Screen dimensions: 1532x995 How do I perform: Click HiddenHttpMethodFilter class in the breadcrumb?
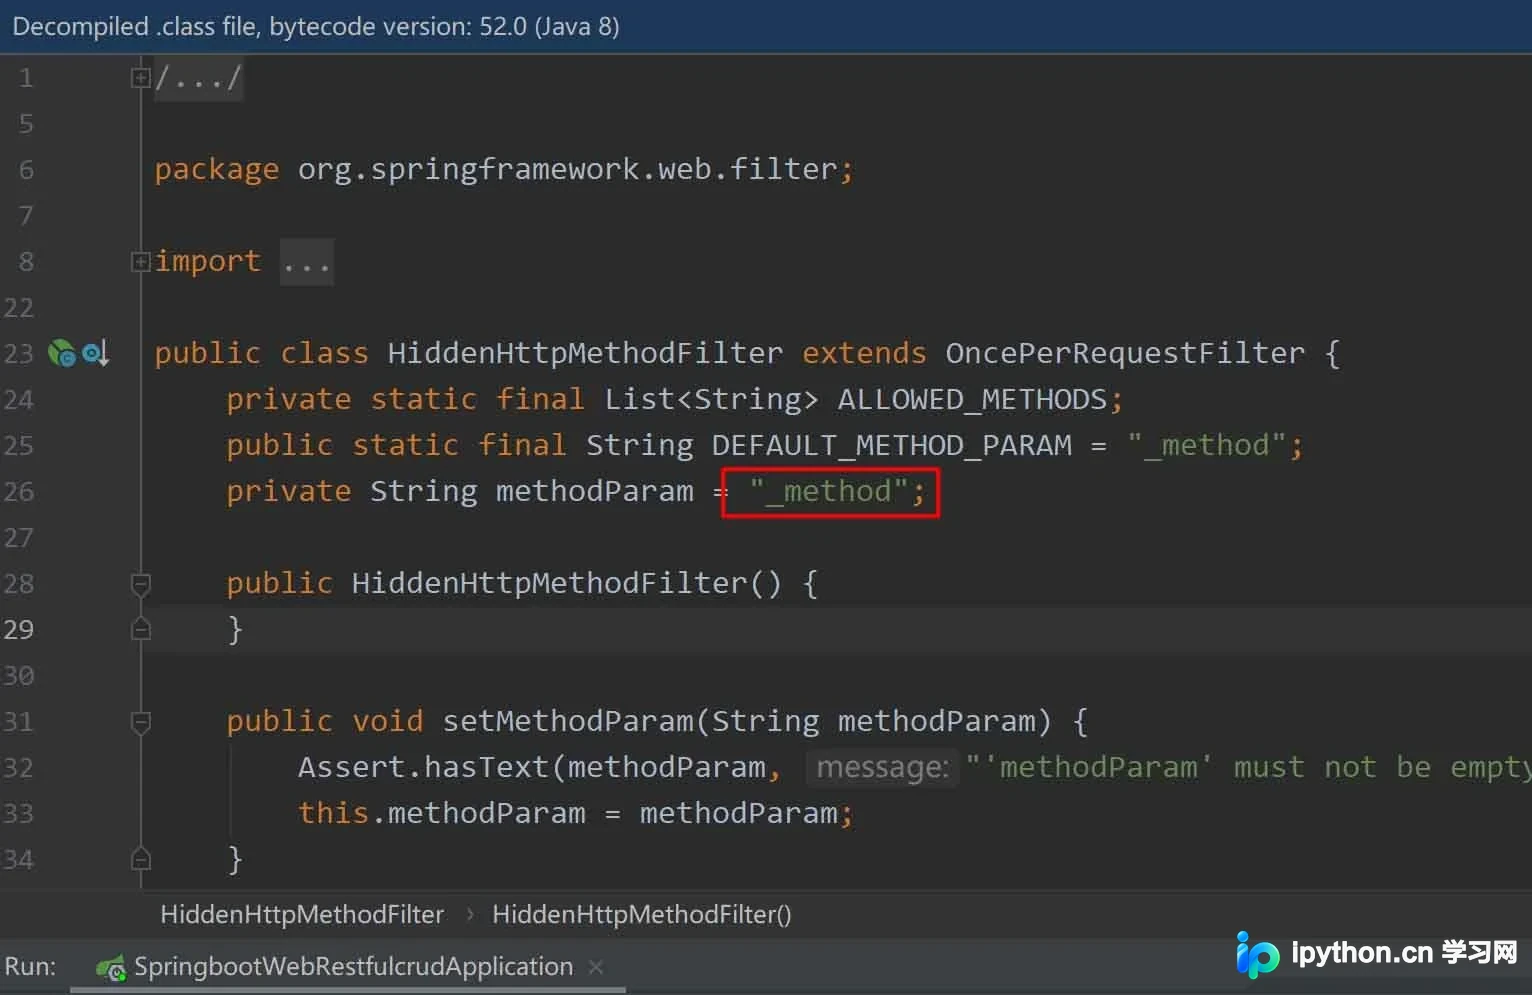click(x=302, y=915)
